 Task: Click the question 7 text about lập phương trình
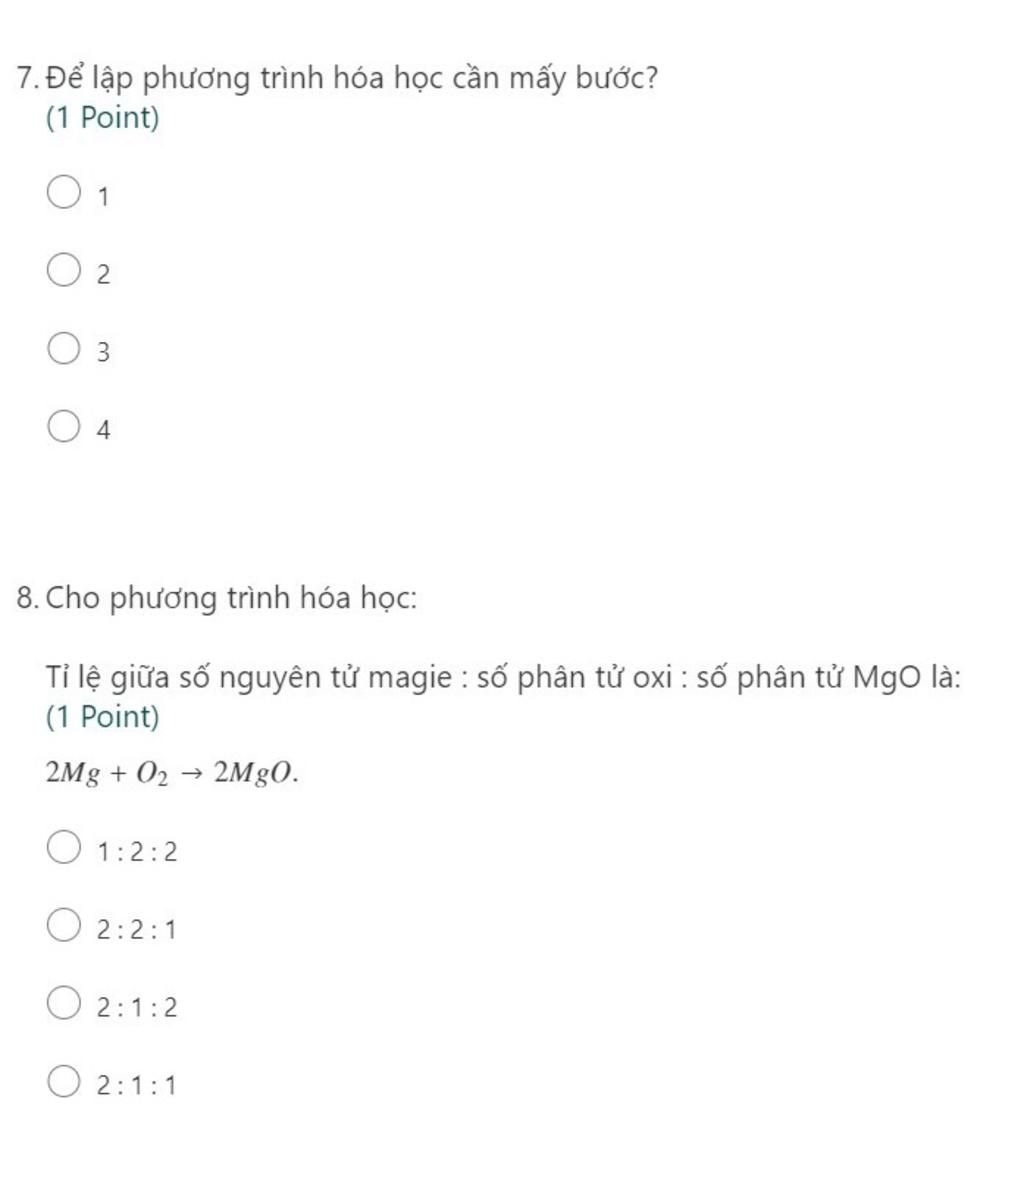tap(352, 78)
